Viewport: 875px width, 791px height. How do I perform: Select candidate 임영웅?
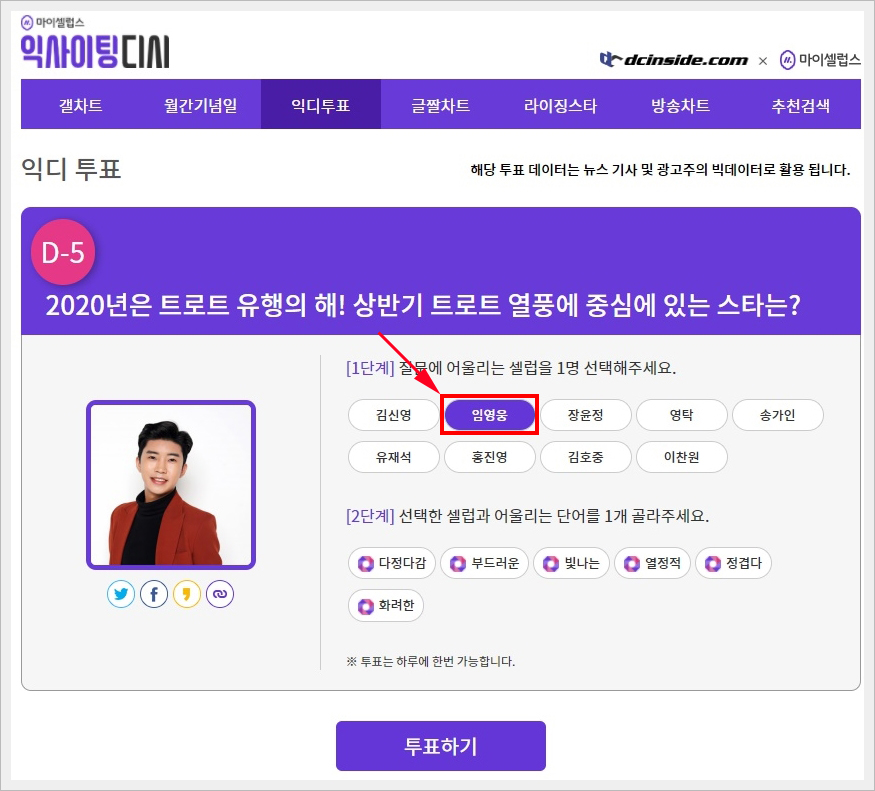coord(489,415)
